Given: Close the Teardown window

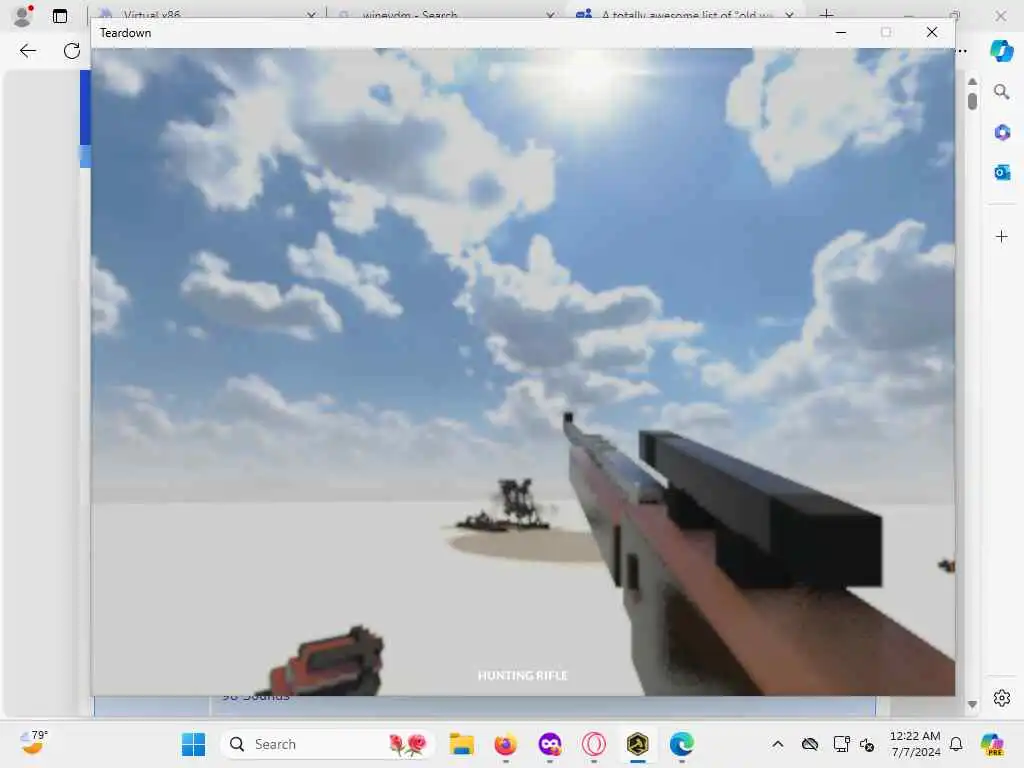Looking at the screenshot, I should pyautogui.click(x=932, y=32).
